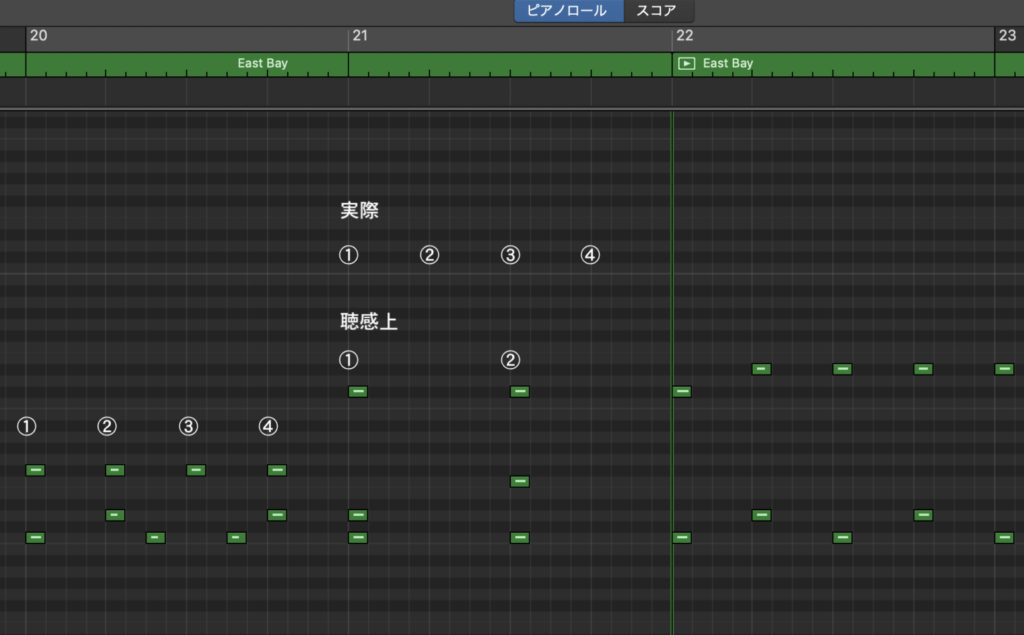This screenshot has height=635, width=1024.
Task: Switch to the ピアノロール tab
Action: (x=568, y=11)
